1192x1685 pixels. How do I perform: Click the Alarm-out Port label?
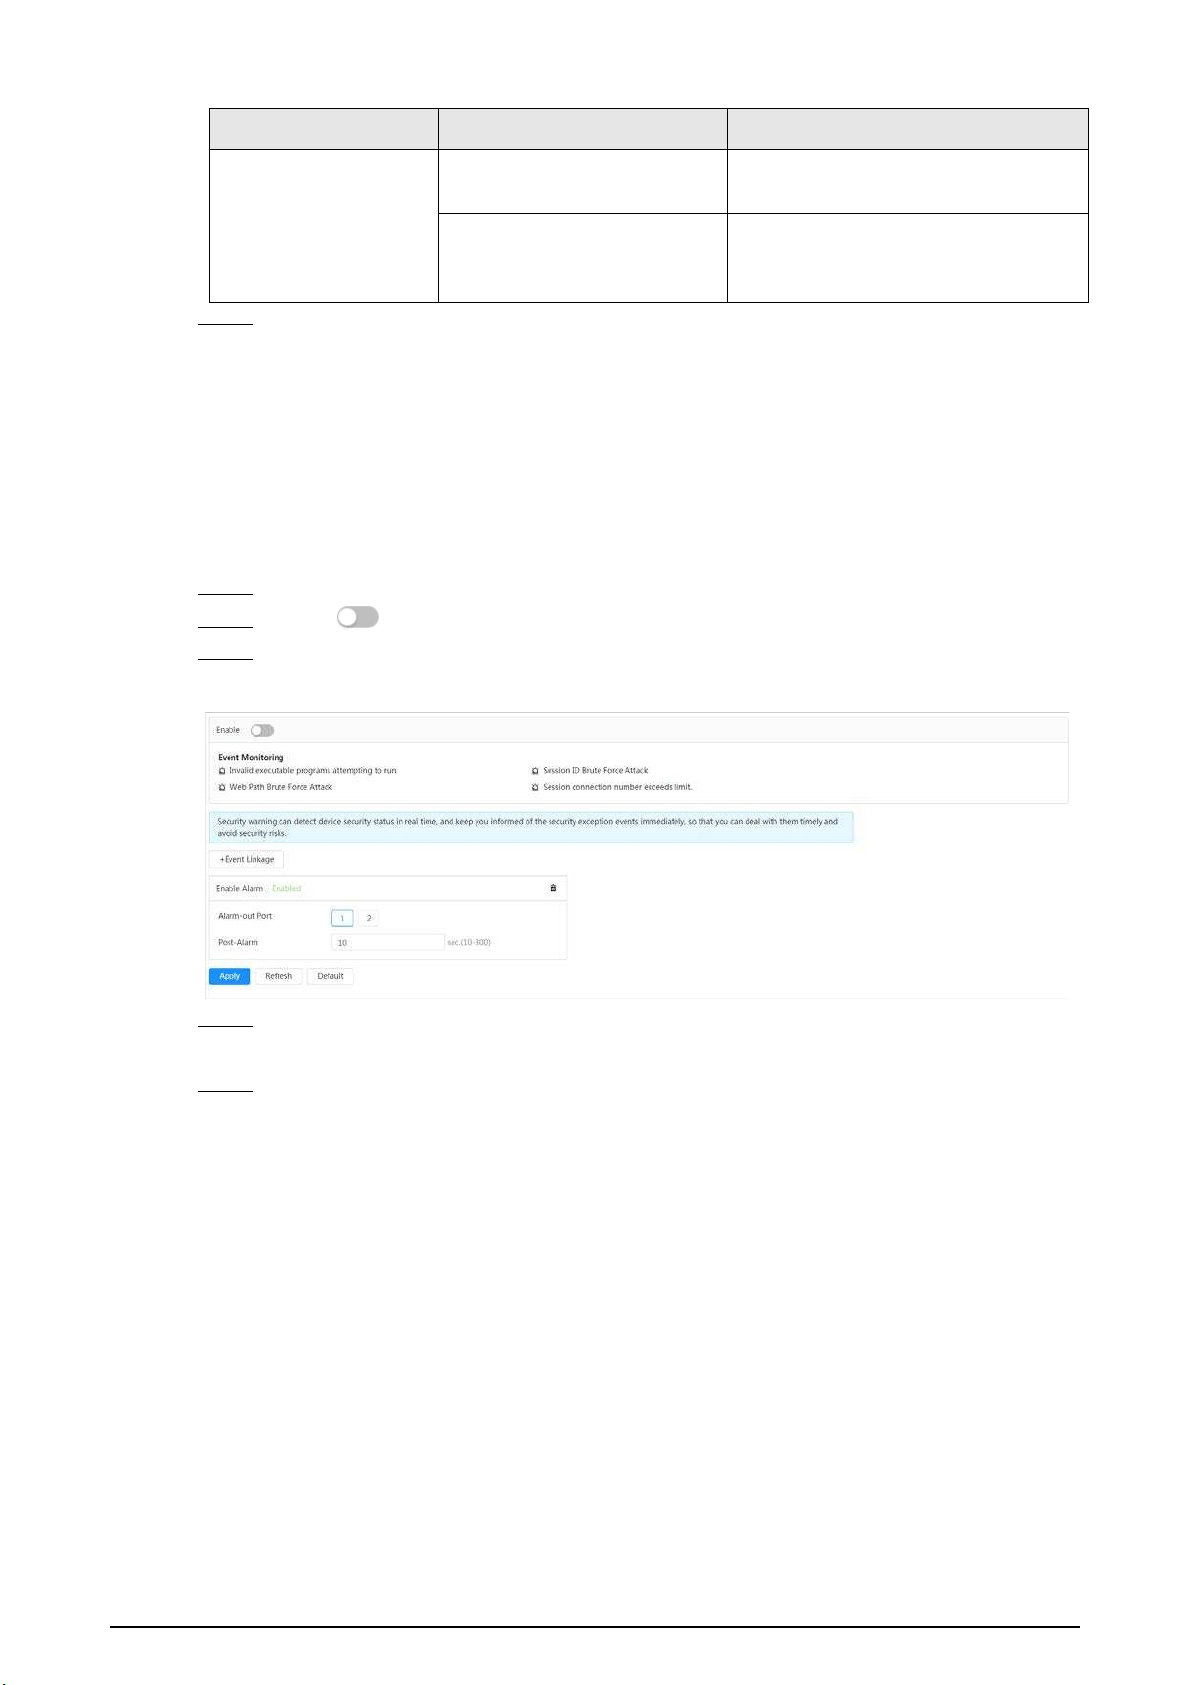(245, 916)
